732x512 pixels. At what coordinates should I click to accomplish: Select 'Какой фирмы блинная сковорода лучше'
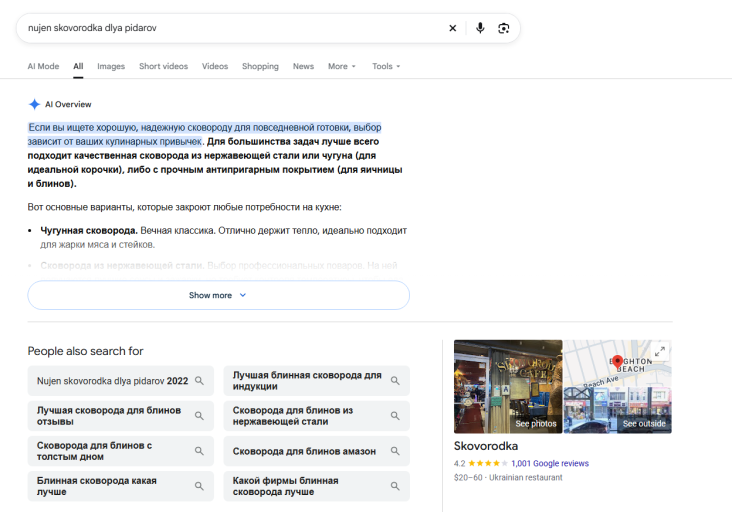pos(317,486)
